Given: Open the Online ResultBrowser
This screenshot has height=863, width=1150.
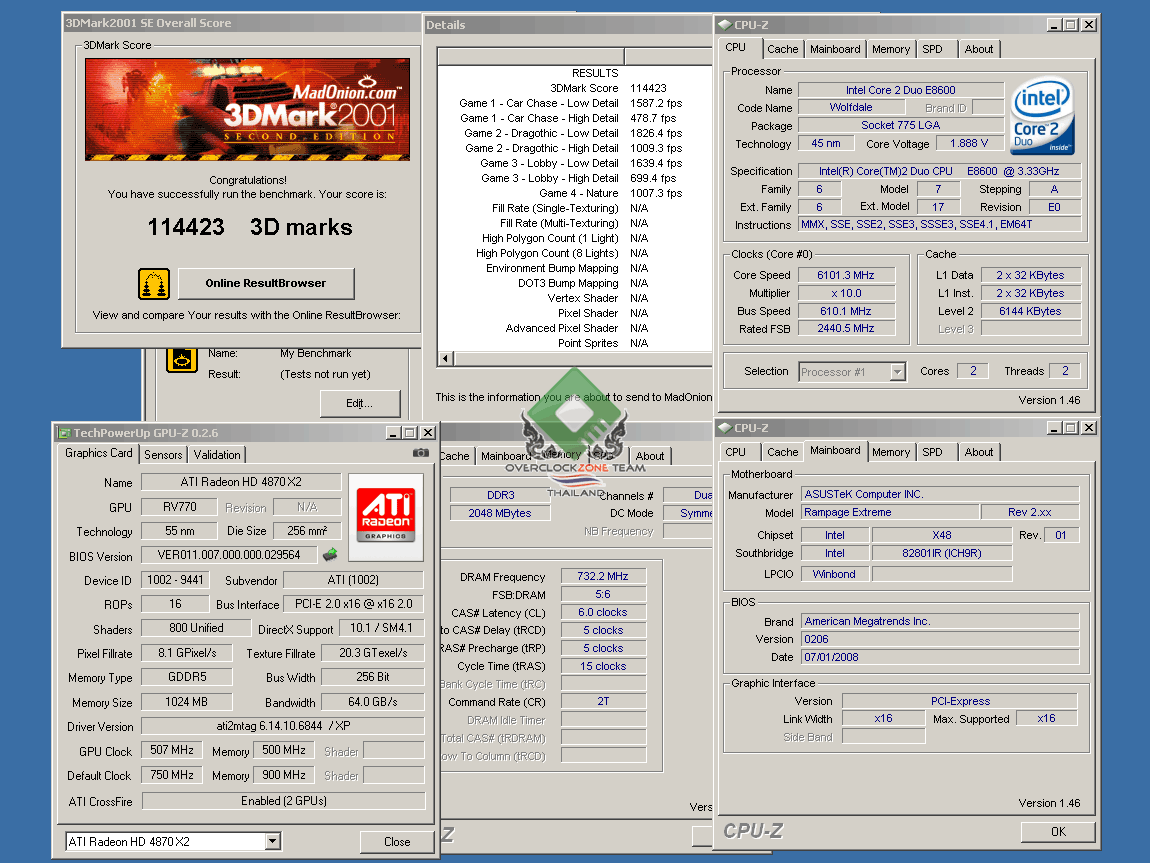Looking at the screenshot, I should pyautogui.click(x=265, y=284).
